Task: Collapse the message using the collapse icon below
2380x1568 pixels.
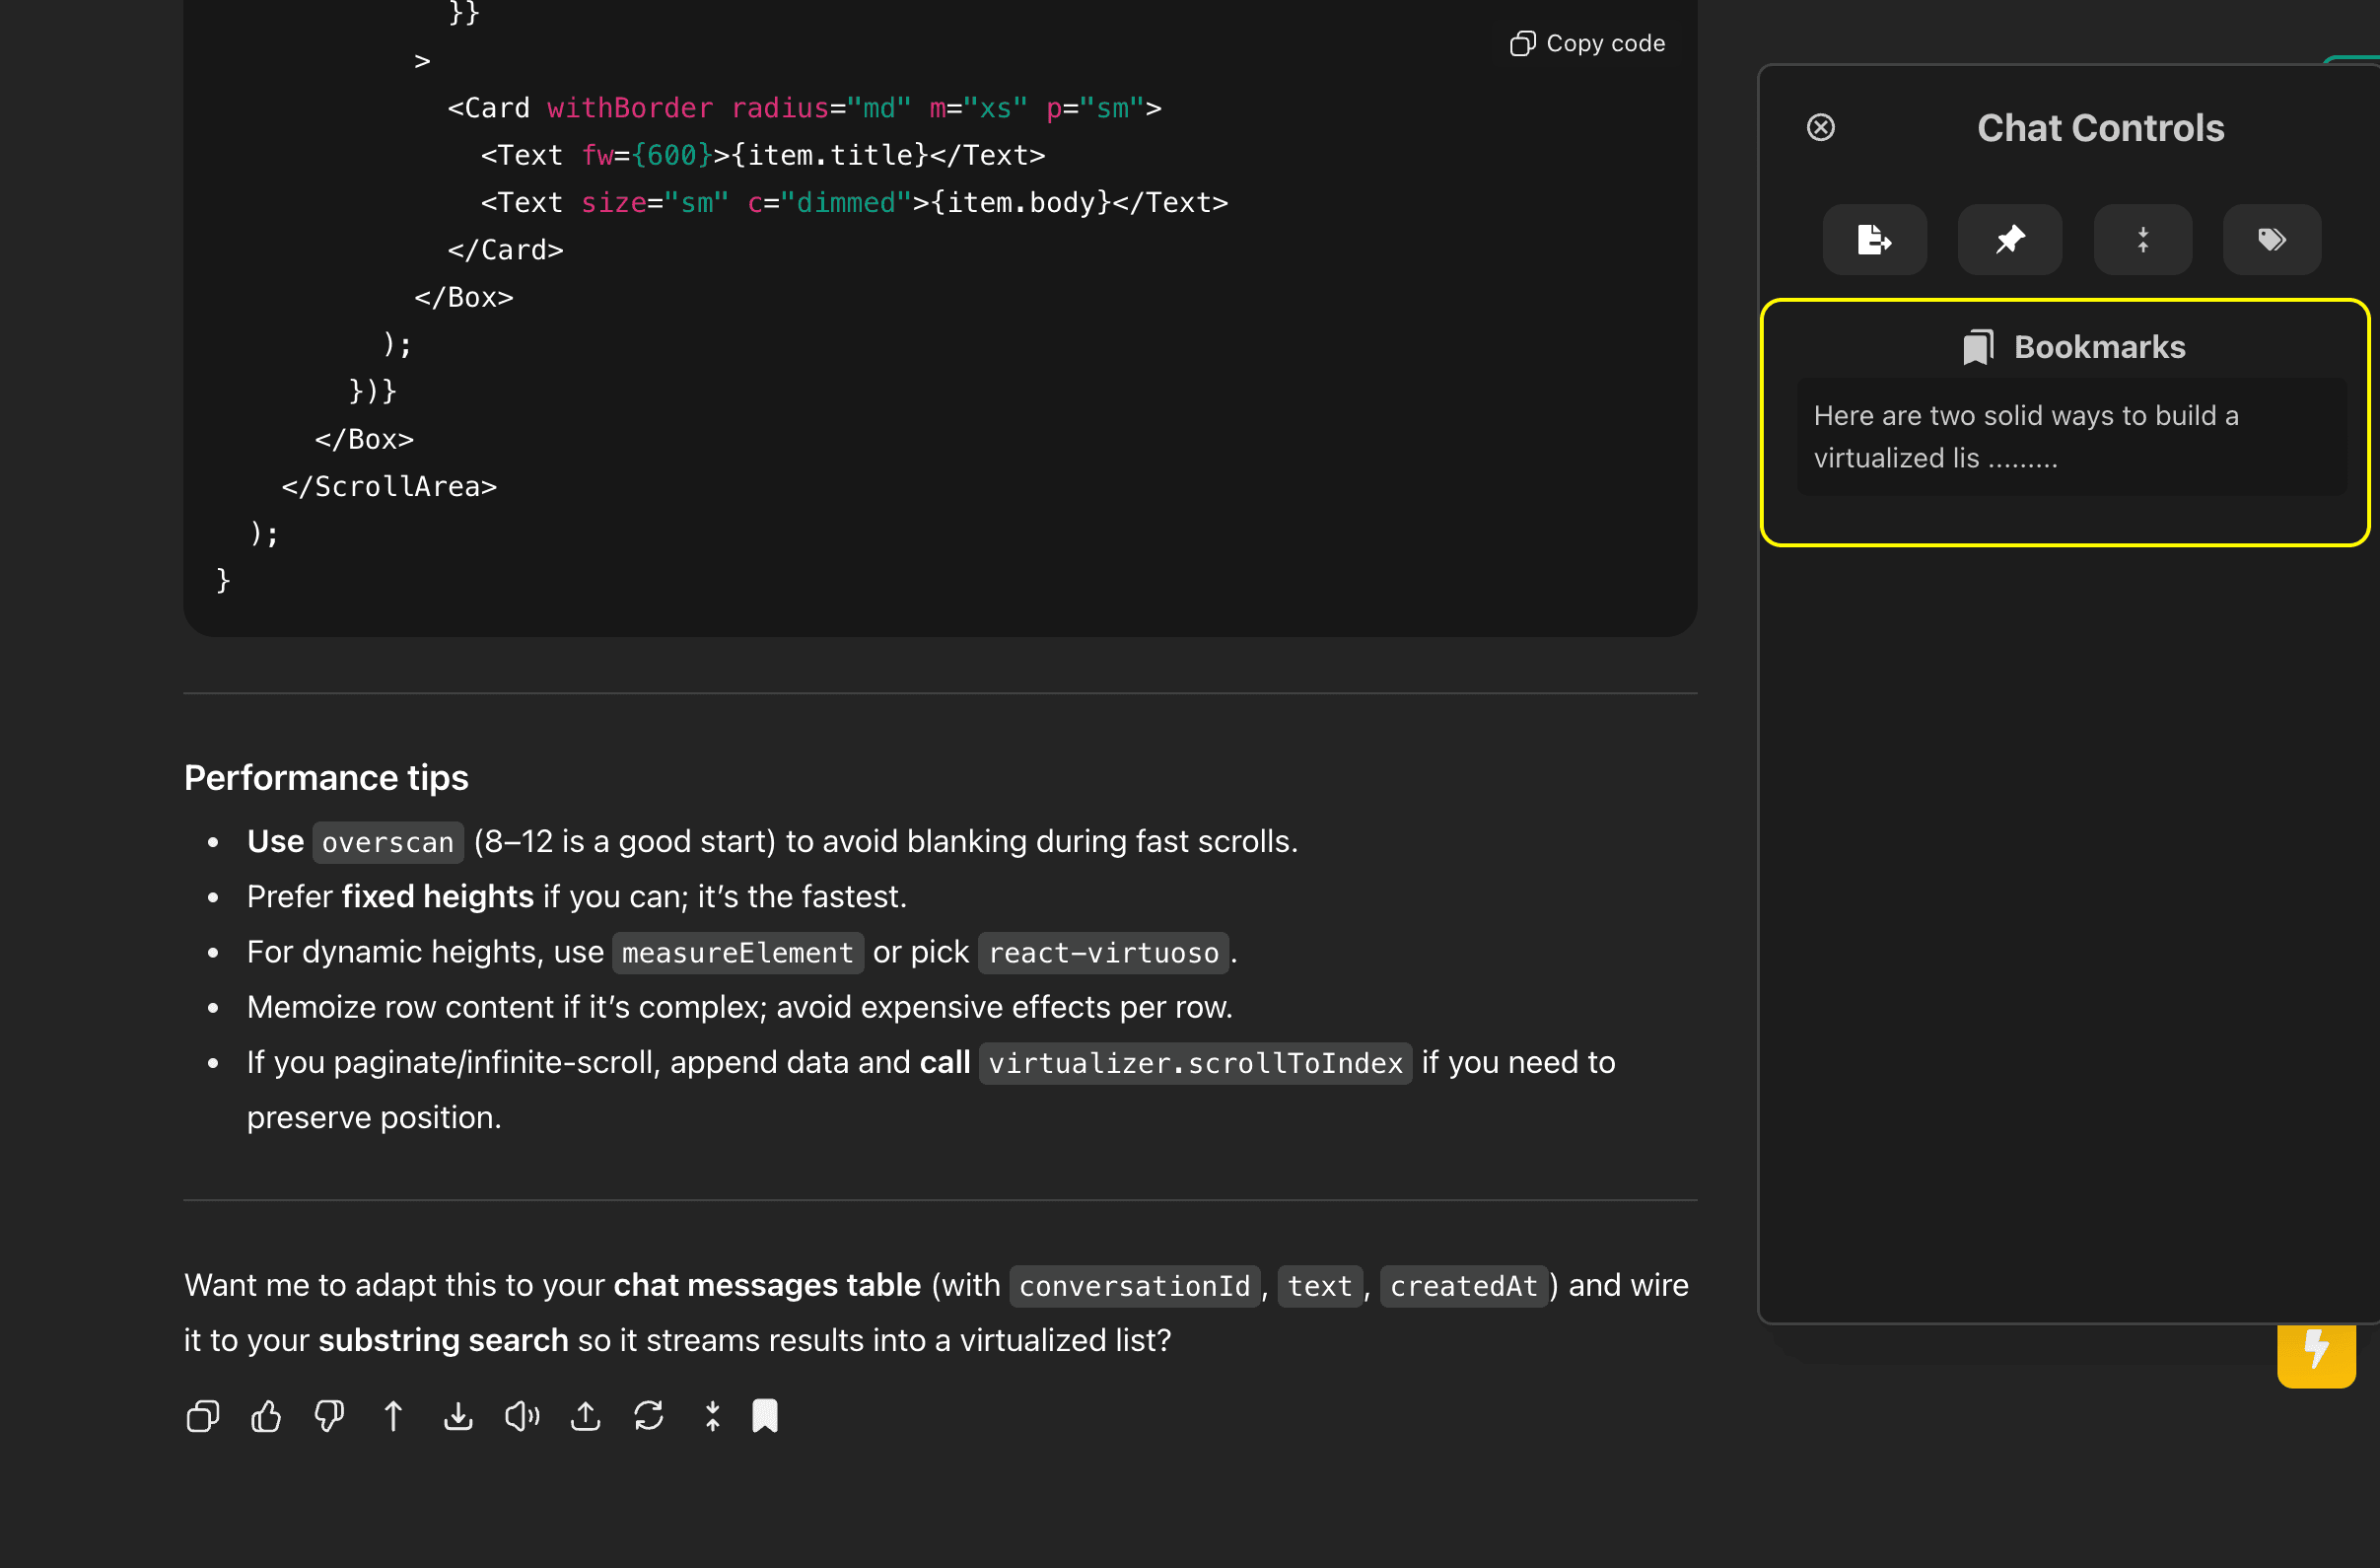Action: 712,1416
